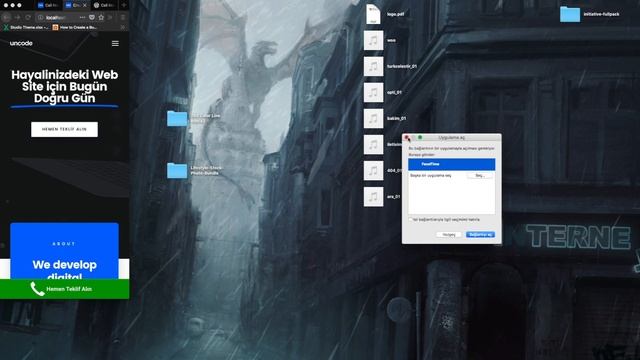This screenshot has width=640, height=360.
Task: Click the green zoom button of the dialog
Action: click(x=420, y=138)
